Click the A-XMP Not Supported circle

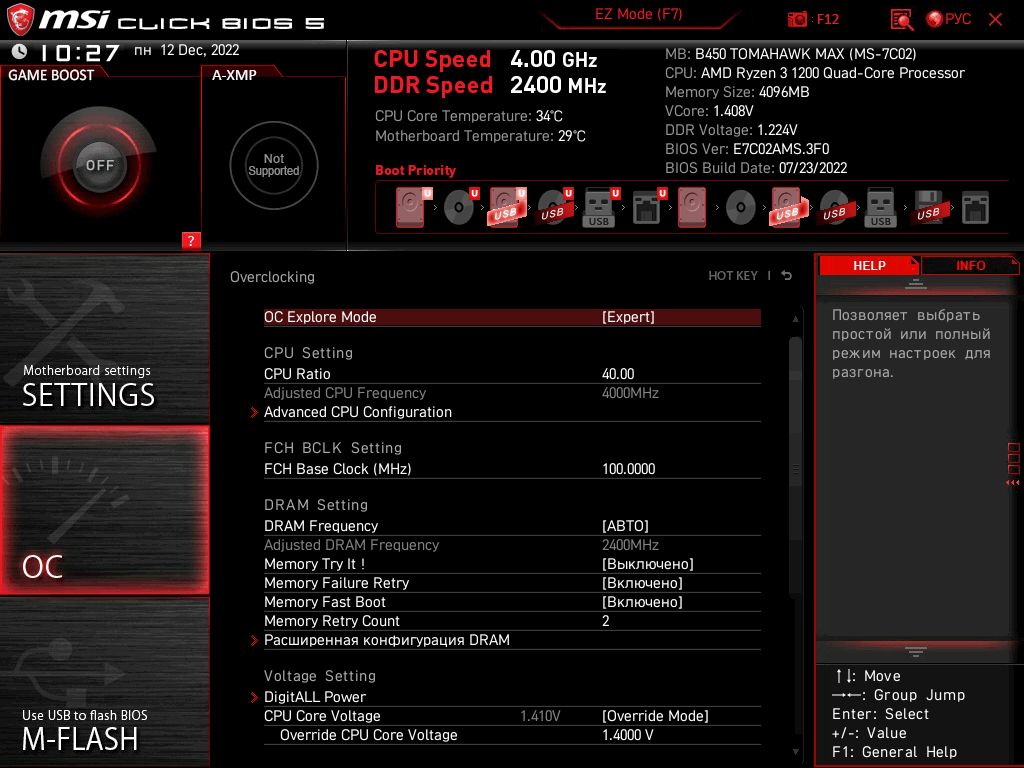pos(274,165)
